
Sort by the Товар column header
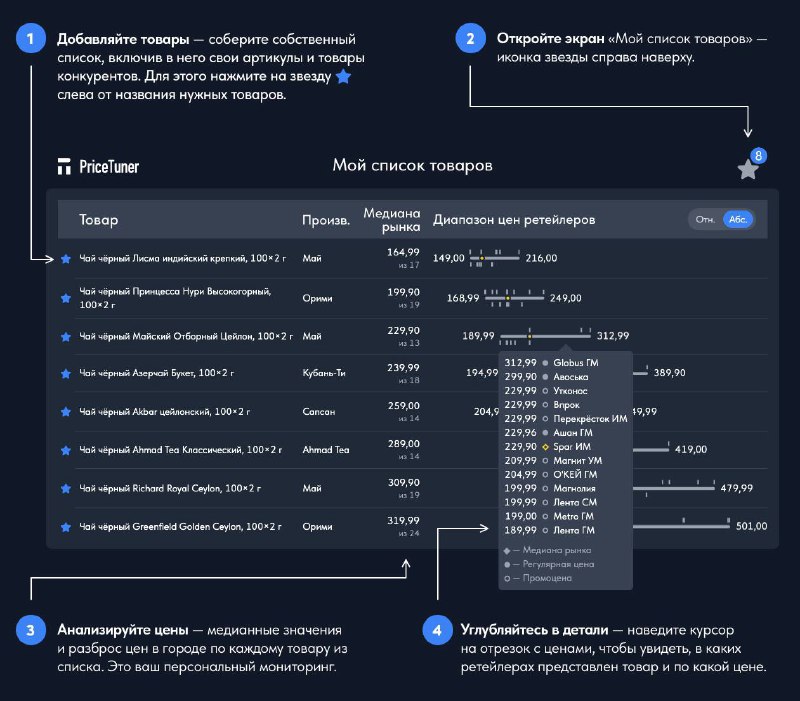click(98, 219)
